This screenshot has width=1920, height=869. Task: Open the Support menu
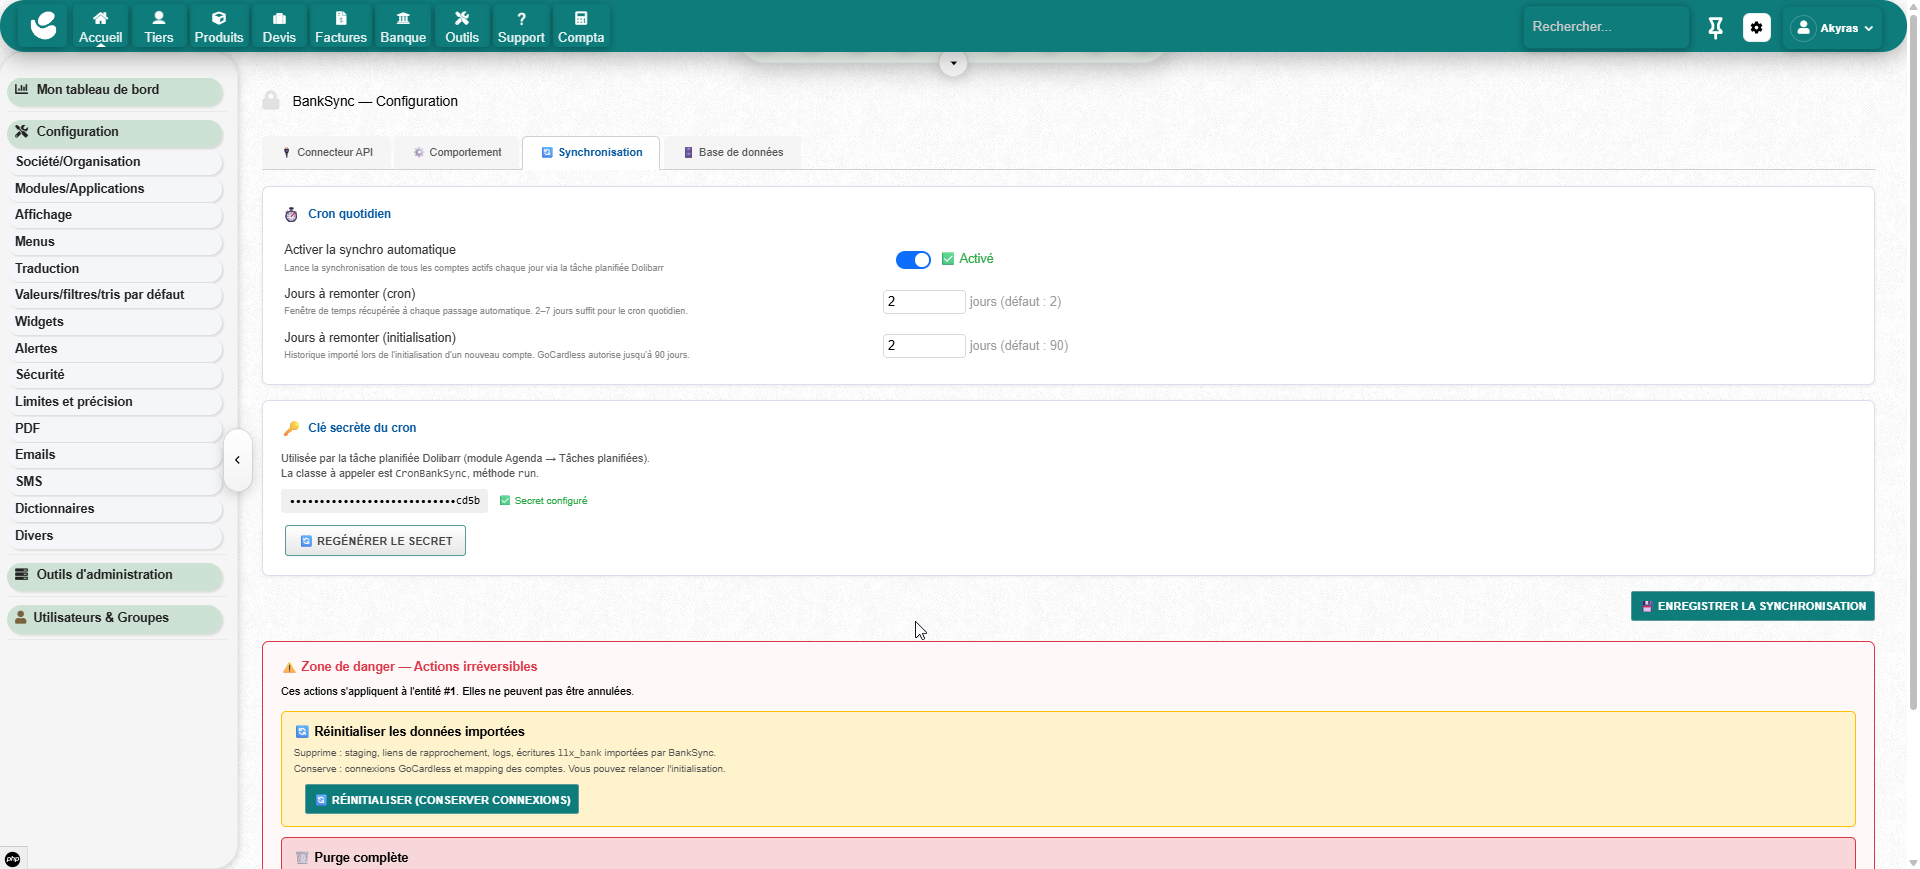(521, 27)
